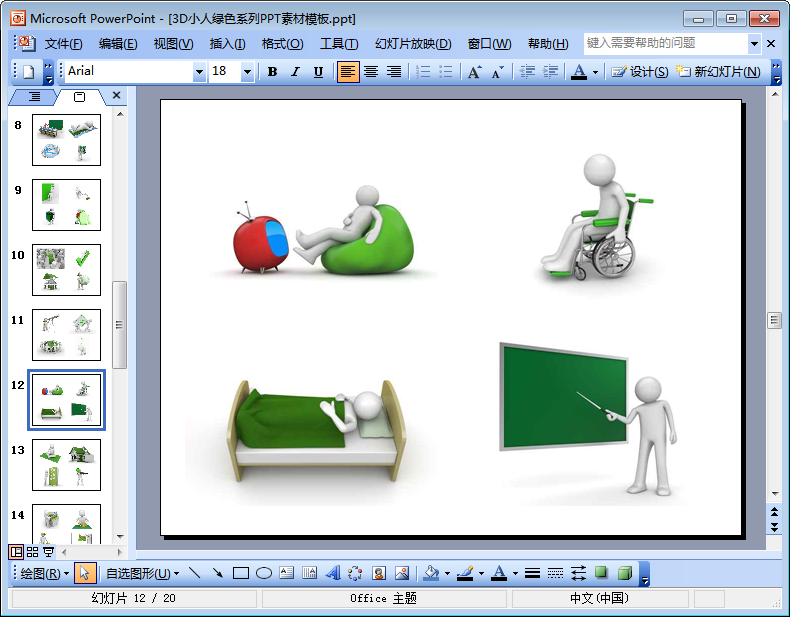Click the 新幻灯片(N) button
Viewport: 790px width, 617px height.
718,72
